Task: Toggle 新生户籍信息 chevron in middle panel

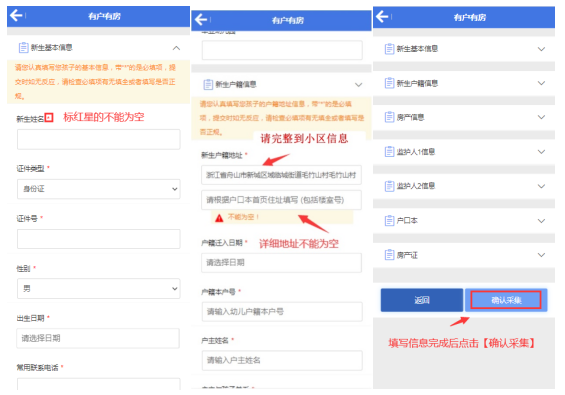Action: pos(359,85)
